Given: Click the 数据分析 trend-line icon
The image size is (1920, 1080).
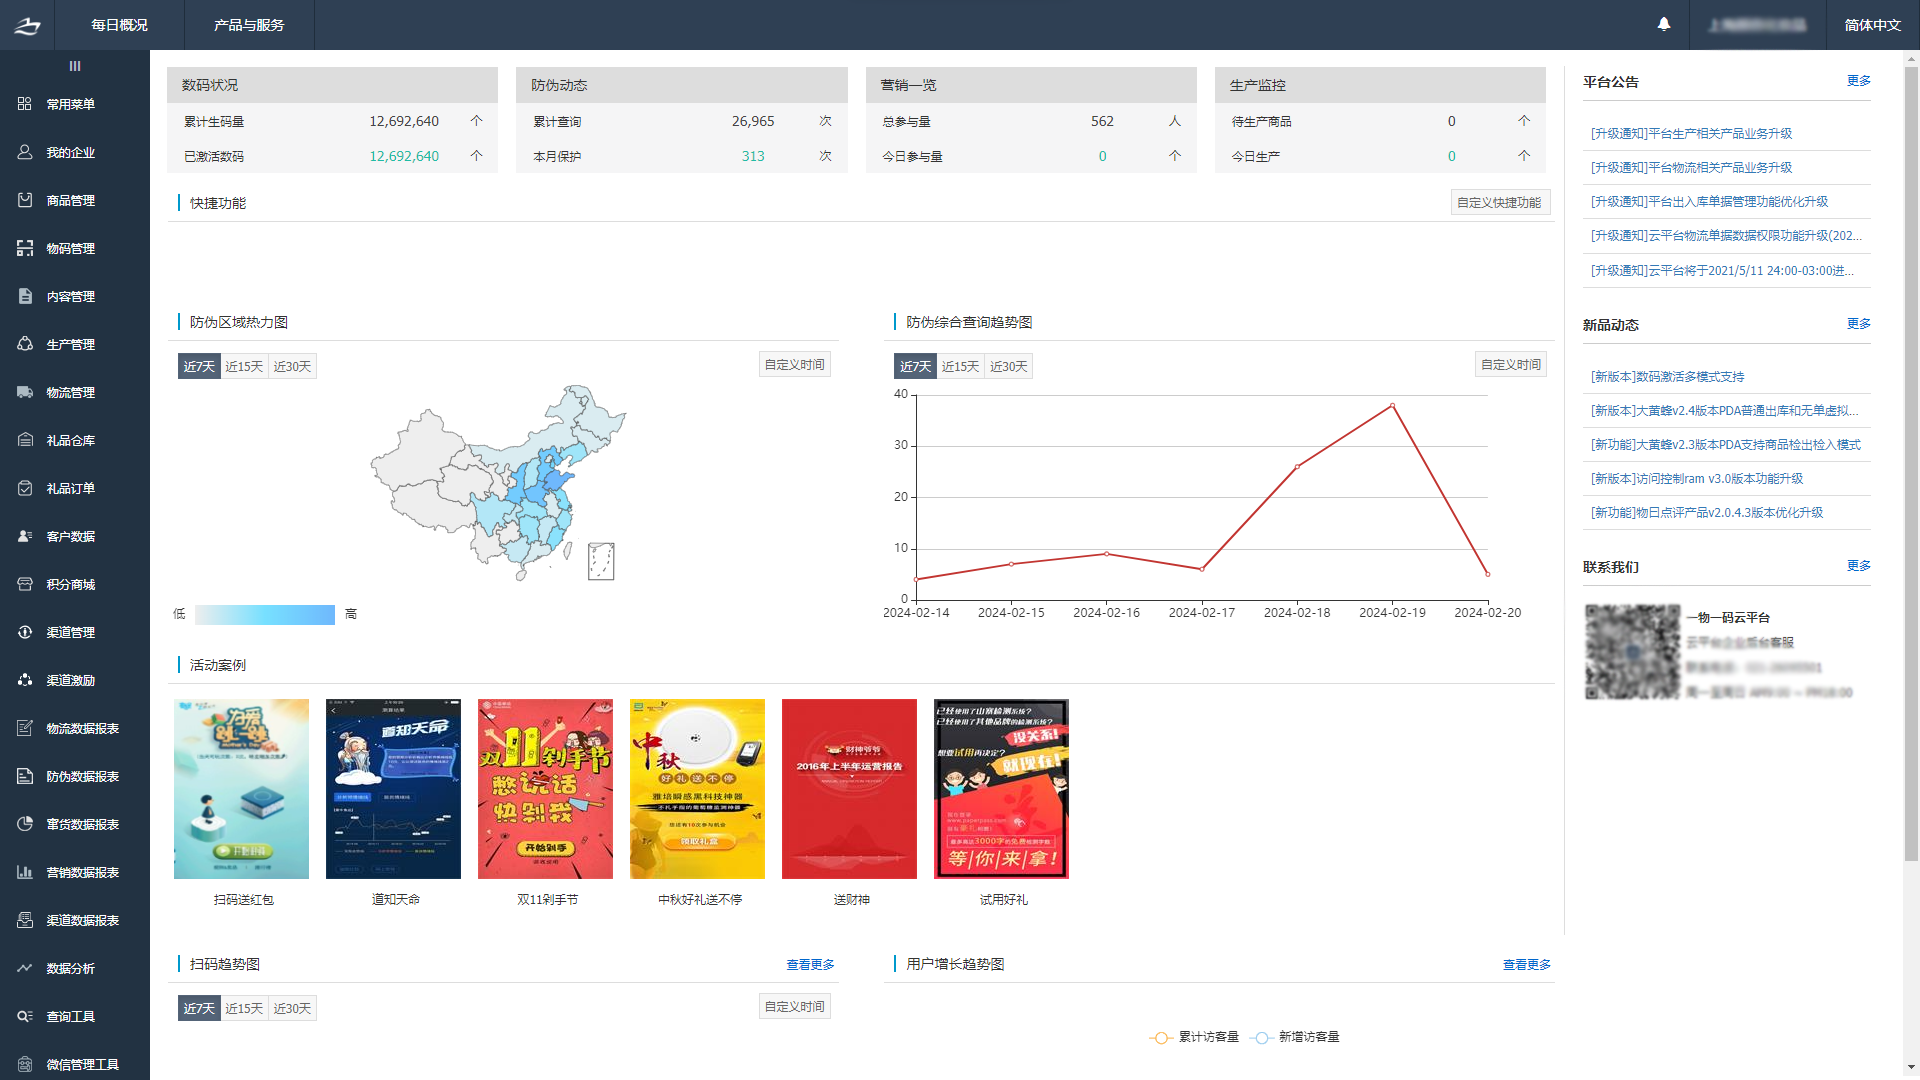Looking at the screenshot, I should [x=25, y=968].
